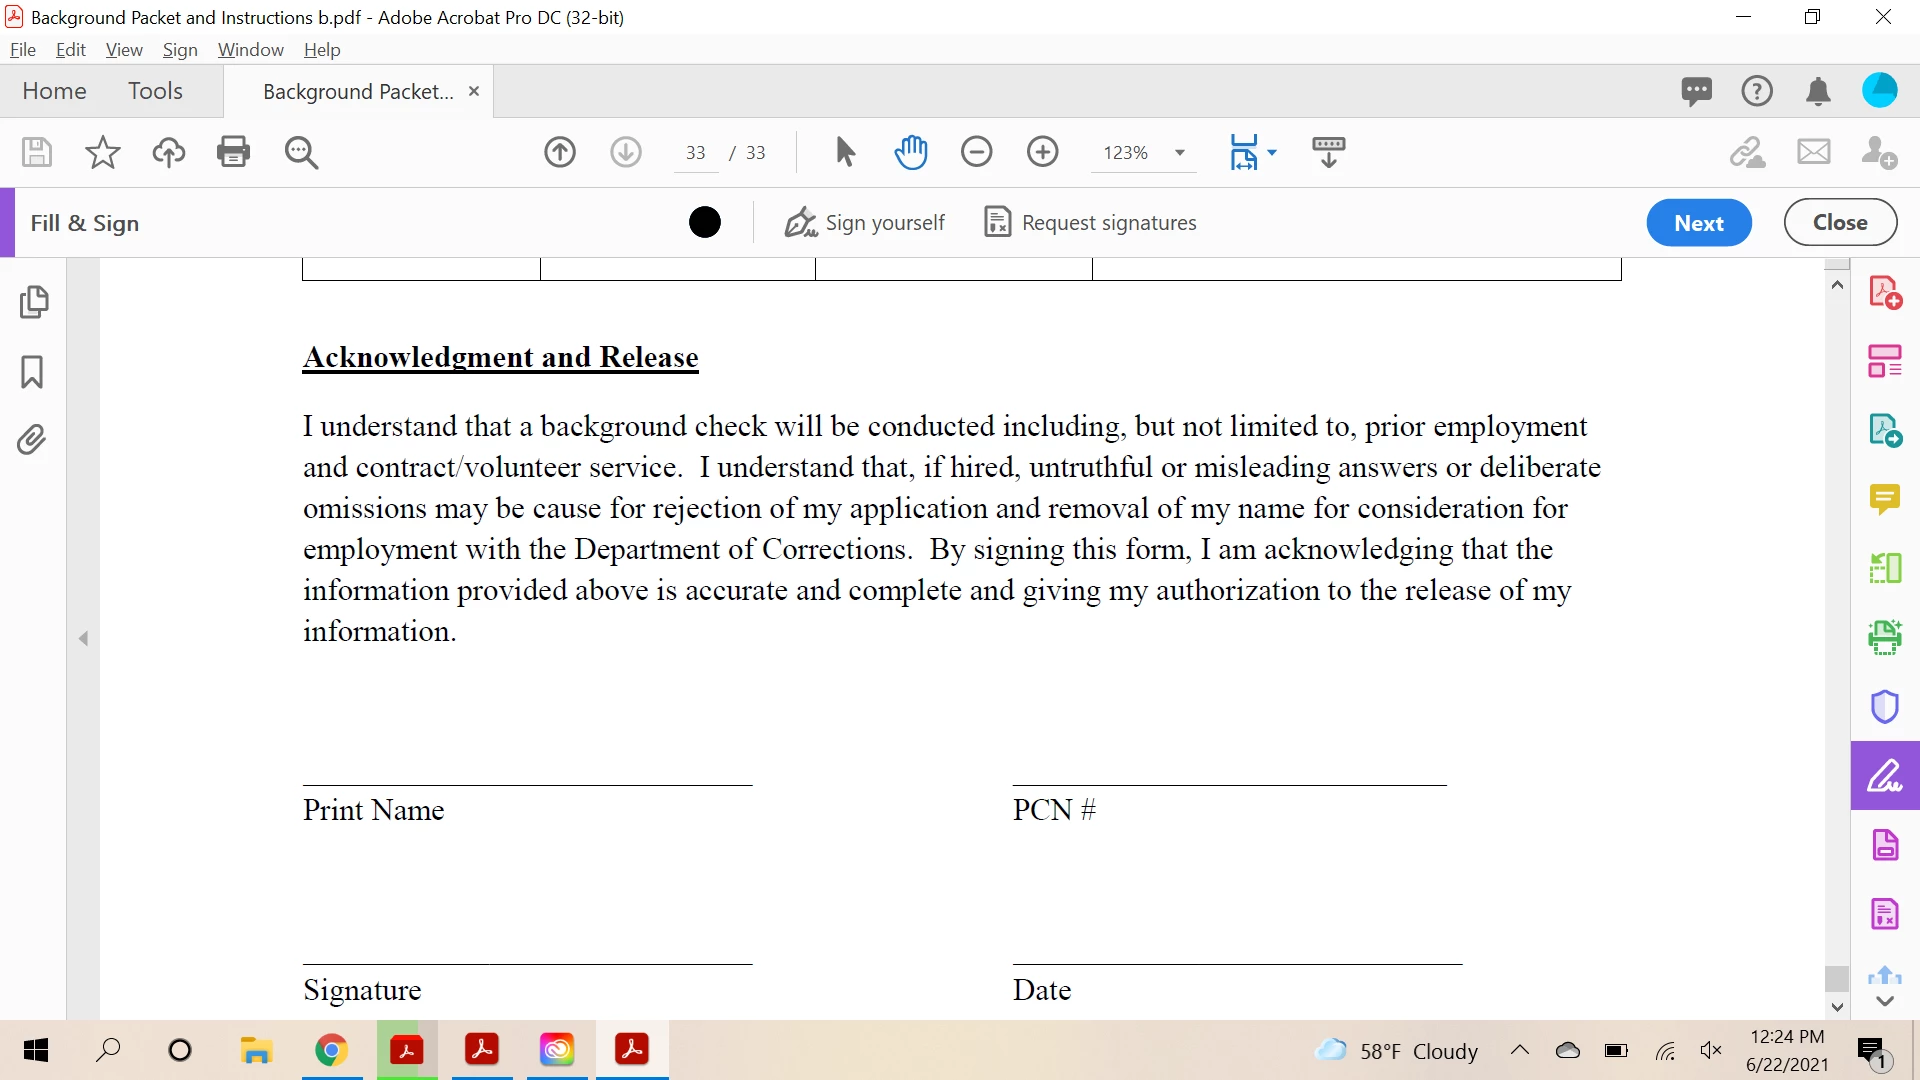The width and height of the screenshot is (1920, 1080).
Task: Collapse the left navigation pane arrow
Action: point(84,638)
